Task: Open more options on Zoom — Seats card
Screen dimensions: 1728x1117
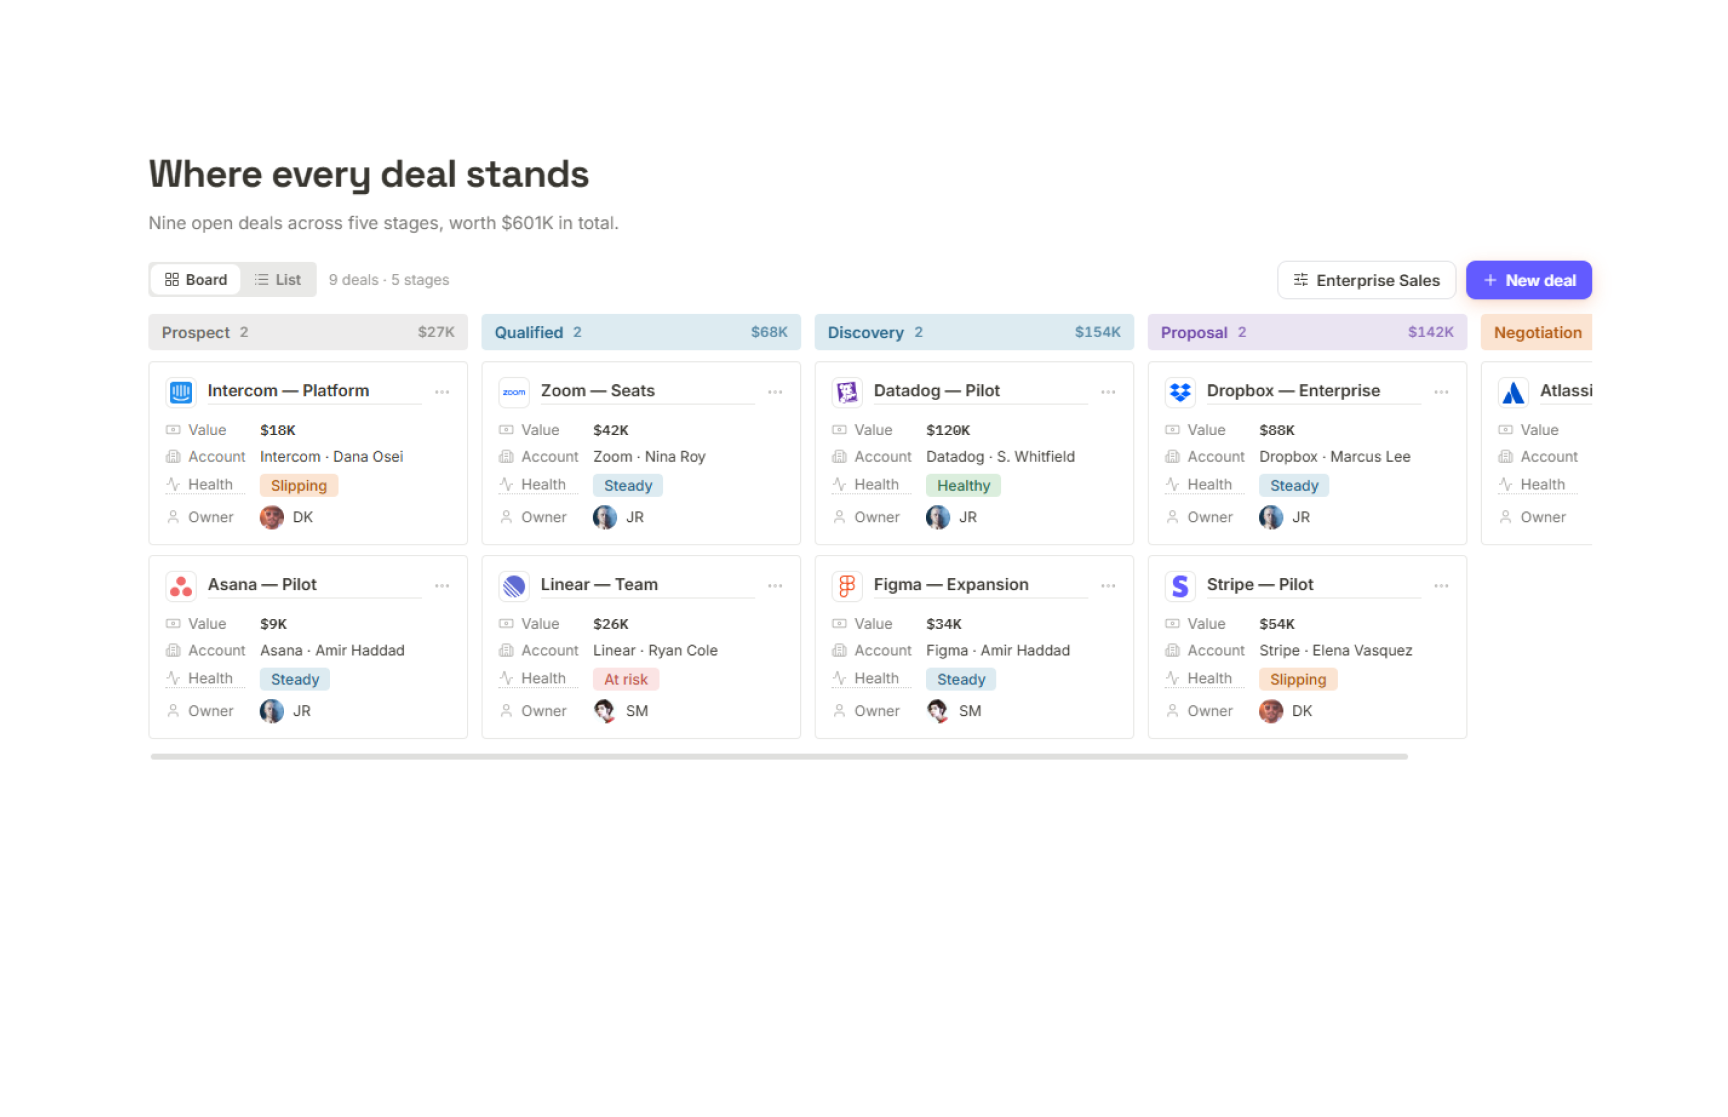Action: tap(775, 392)
